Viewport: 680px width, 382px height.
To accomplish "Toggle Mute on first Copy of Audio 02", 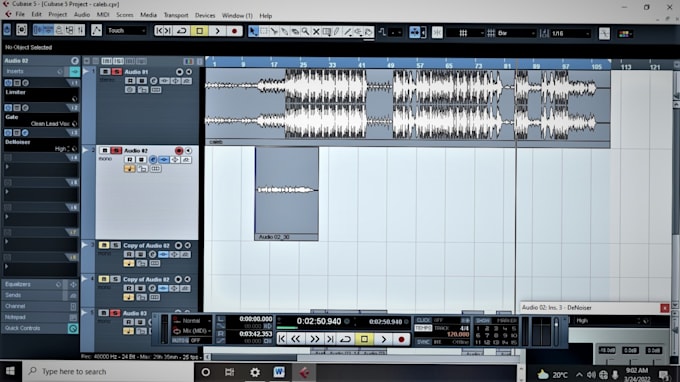I will point(104,245).
